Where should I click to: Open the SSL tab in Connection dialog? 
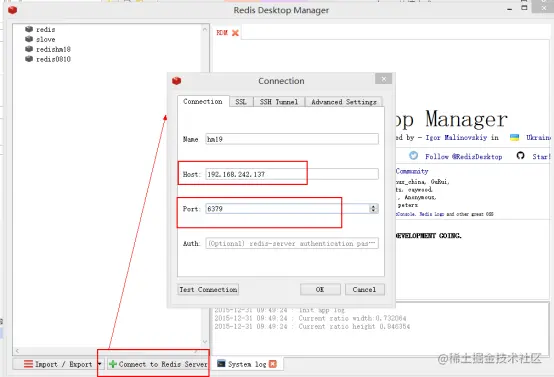pos(241,102)
